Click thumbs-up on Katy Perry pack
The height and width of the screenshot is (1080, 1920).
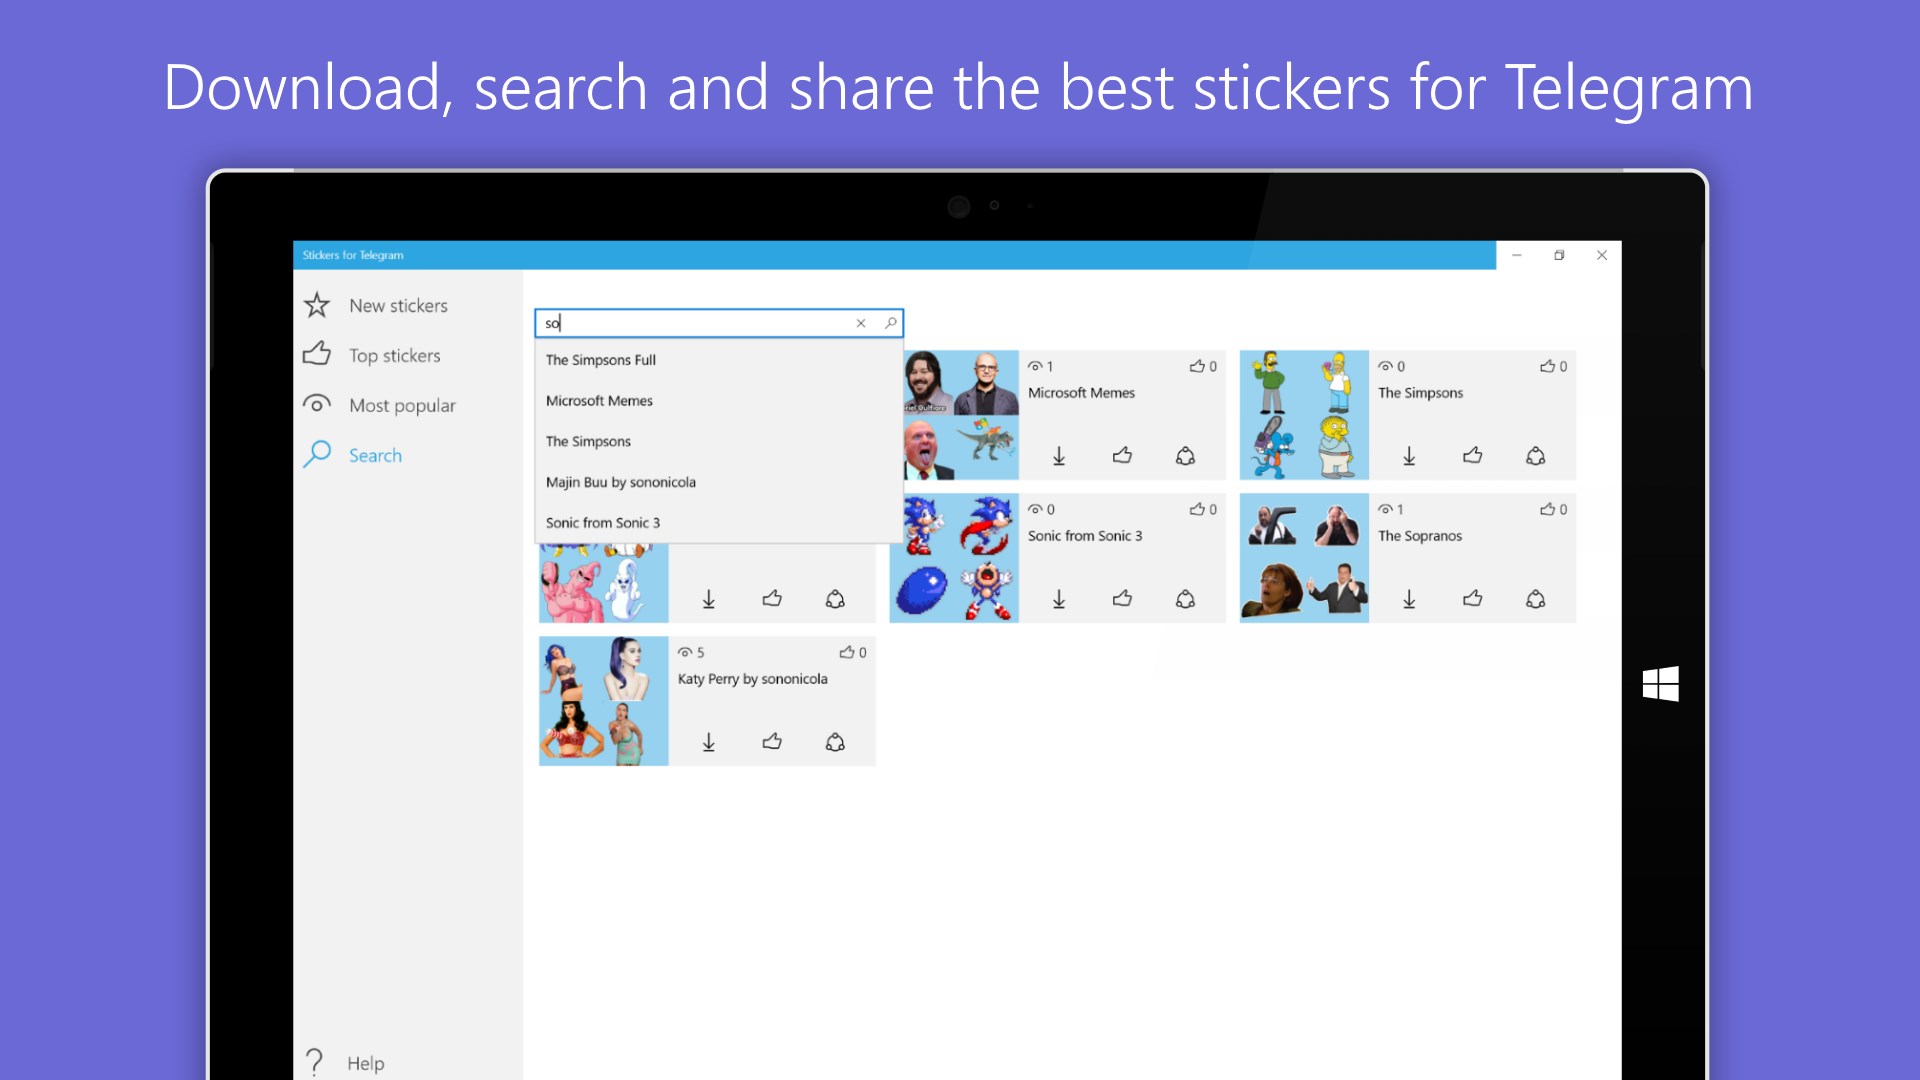click(772, 742)
